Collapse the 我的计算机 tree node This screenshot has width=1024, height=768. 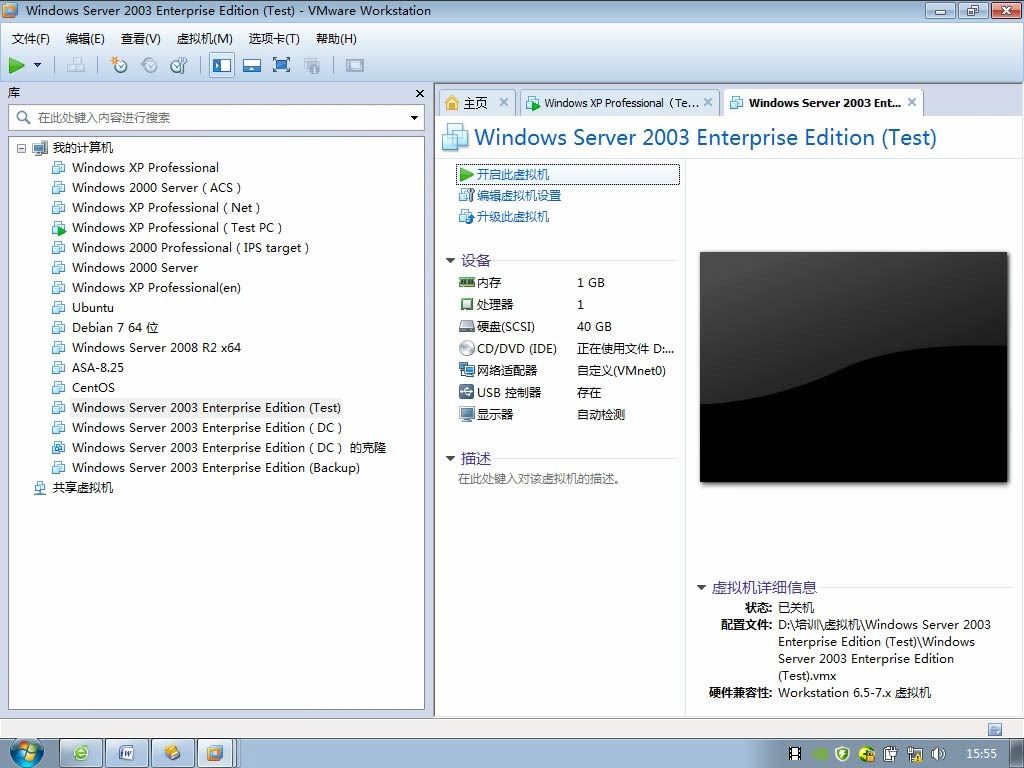coord(22,148)
